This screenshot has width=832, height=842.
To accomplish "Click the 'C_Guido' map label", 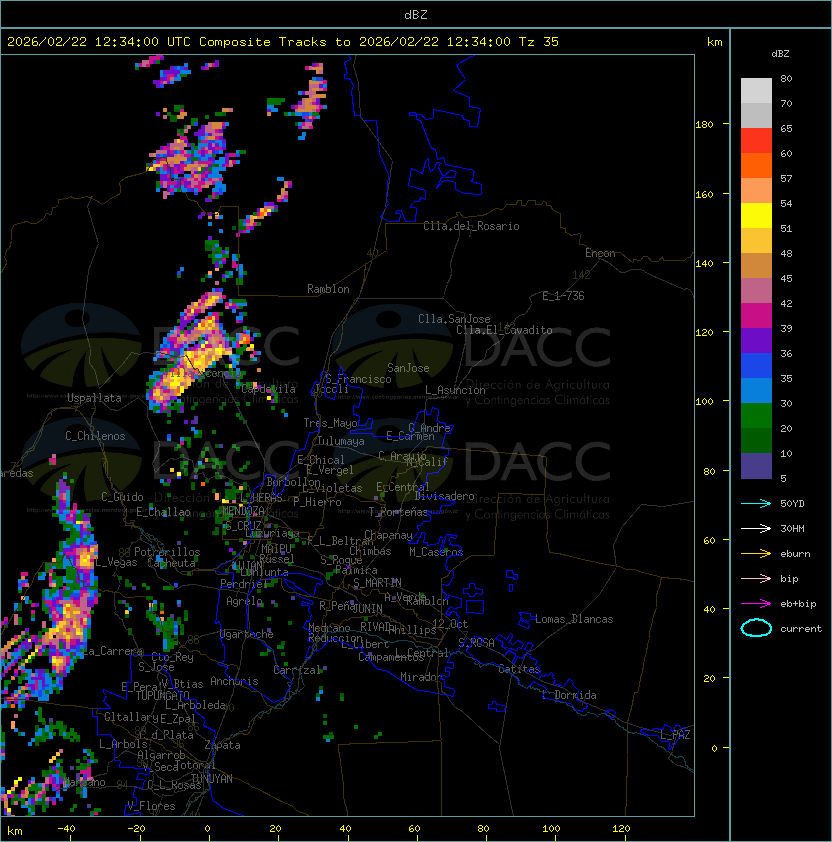I will click(122, 497).
